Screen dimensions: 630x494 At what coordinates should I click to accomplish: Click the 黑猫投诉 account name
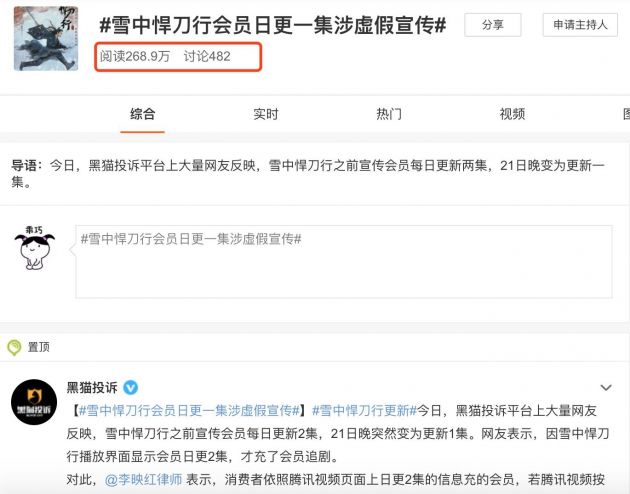coord(92,388)
